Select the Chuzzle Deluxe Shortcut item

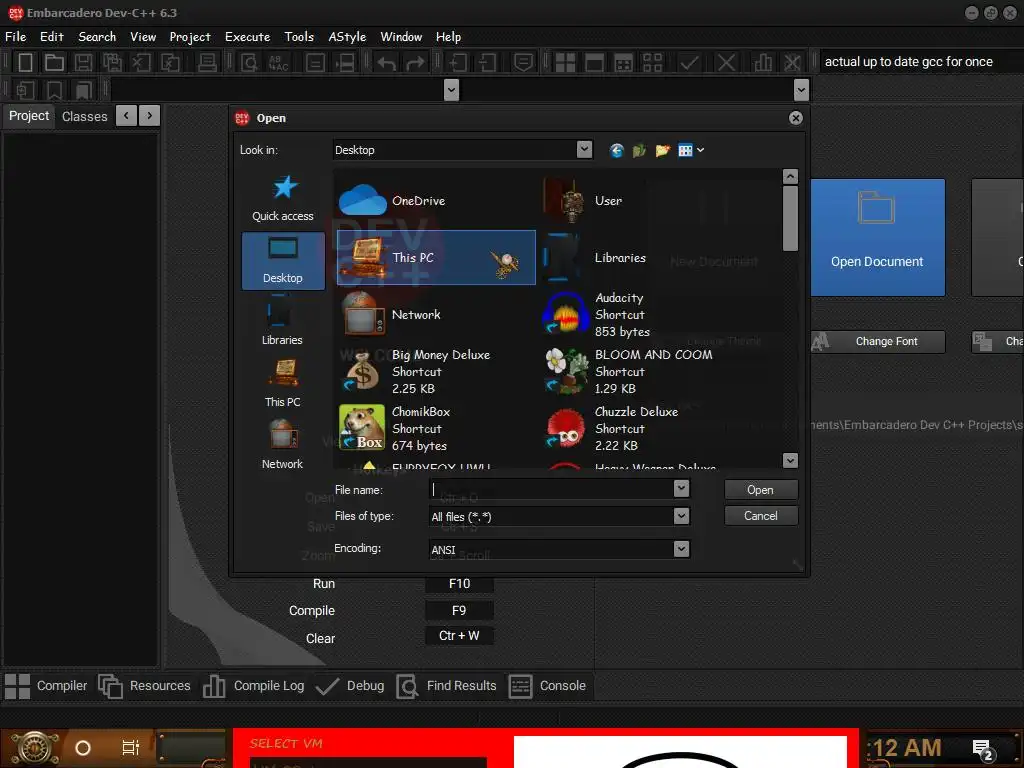637,428
